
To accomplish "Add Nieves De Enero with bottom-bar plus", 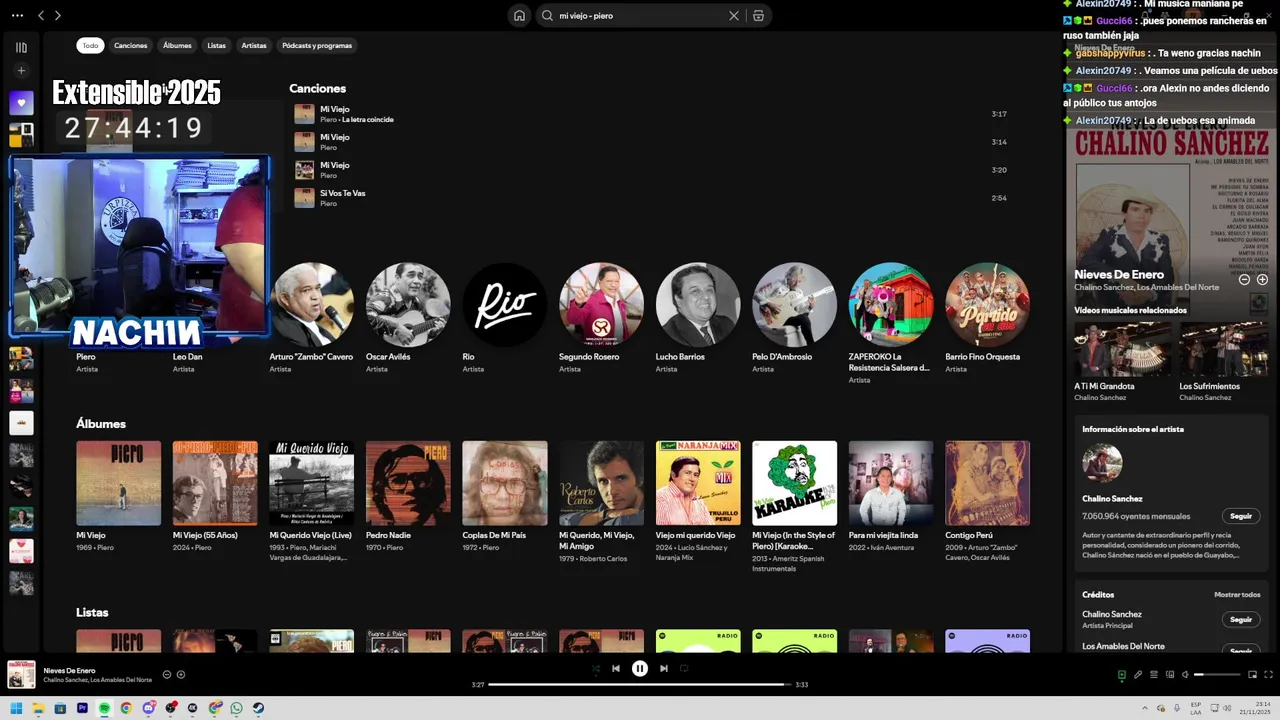I will (181, 674).
